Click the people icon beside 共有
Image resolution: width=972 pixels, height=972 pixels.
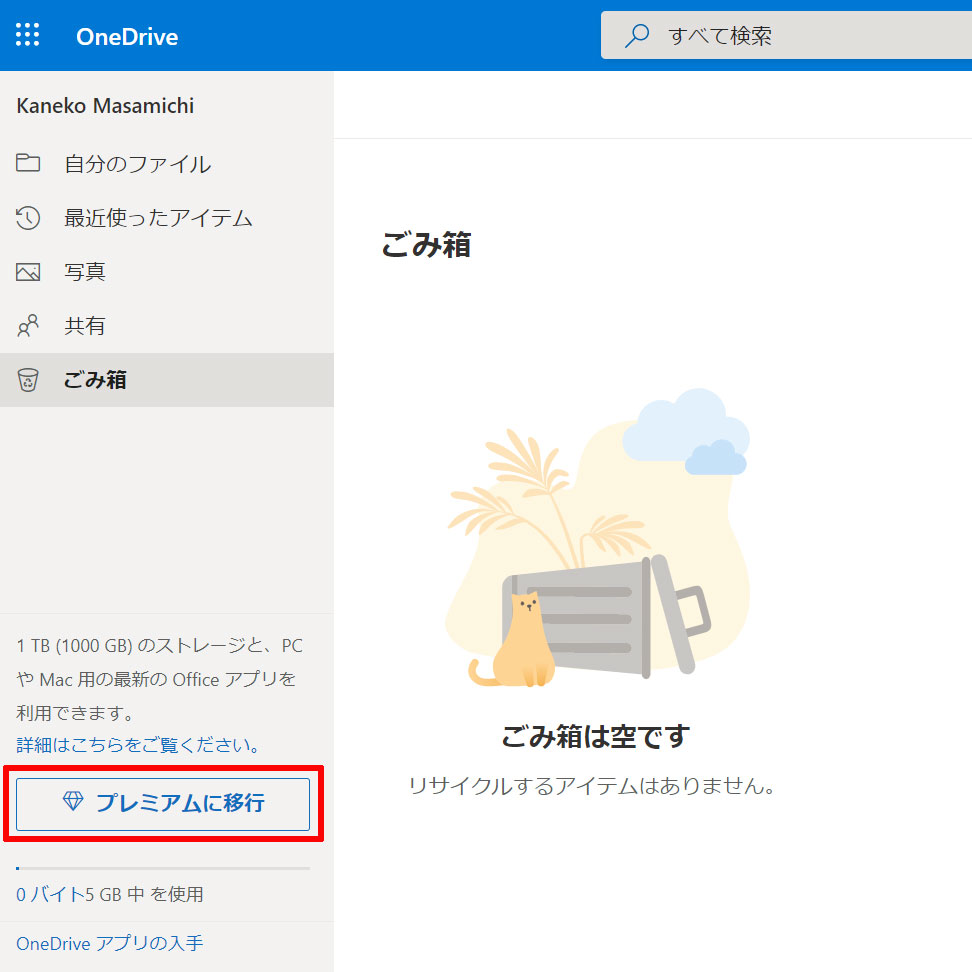[x=28, y=325]
